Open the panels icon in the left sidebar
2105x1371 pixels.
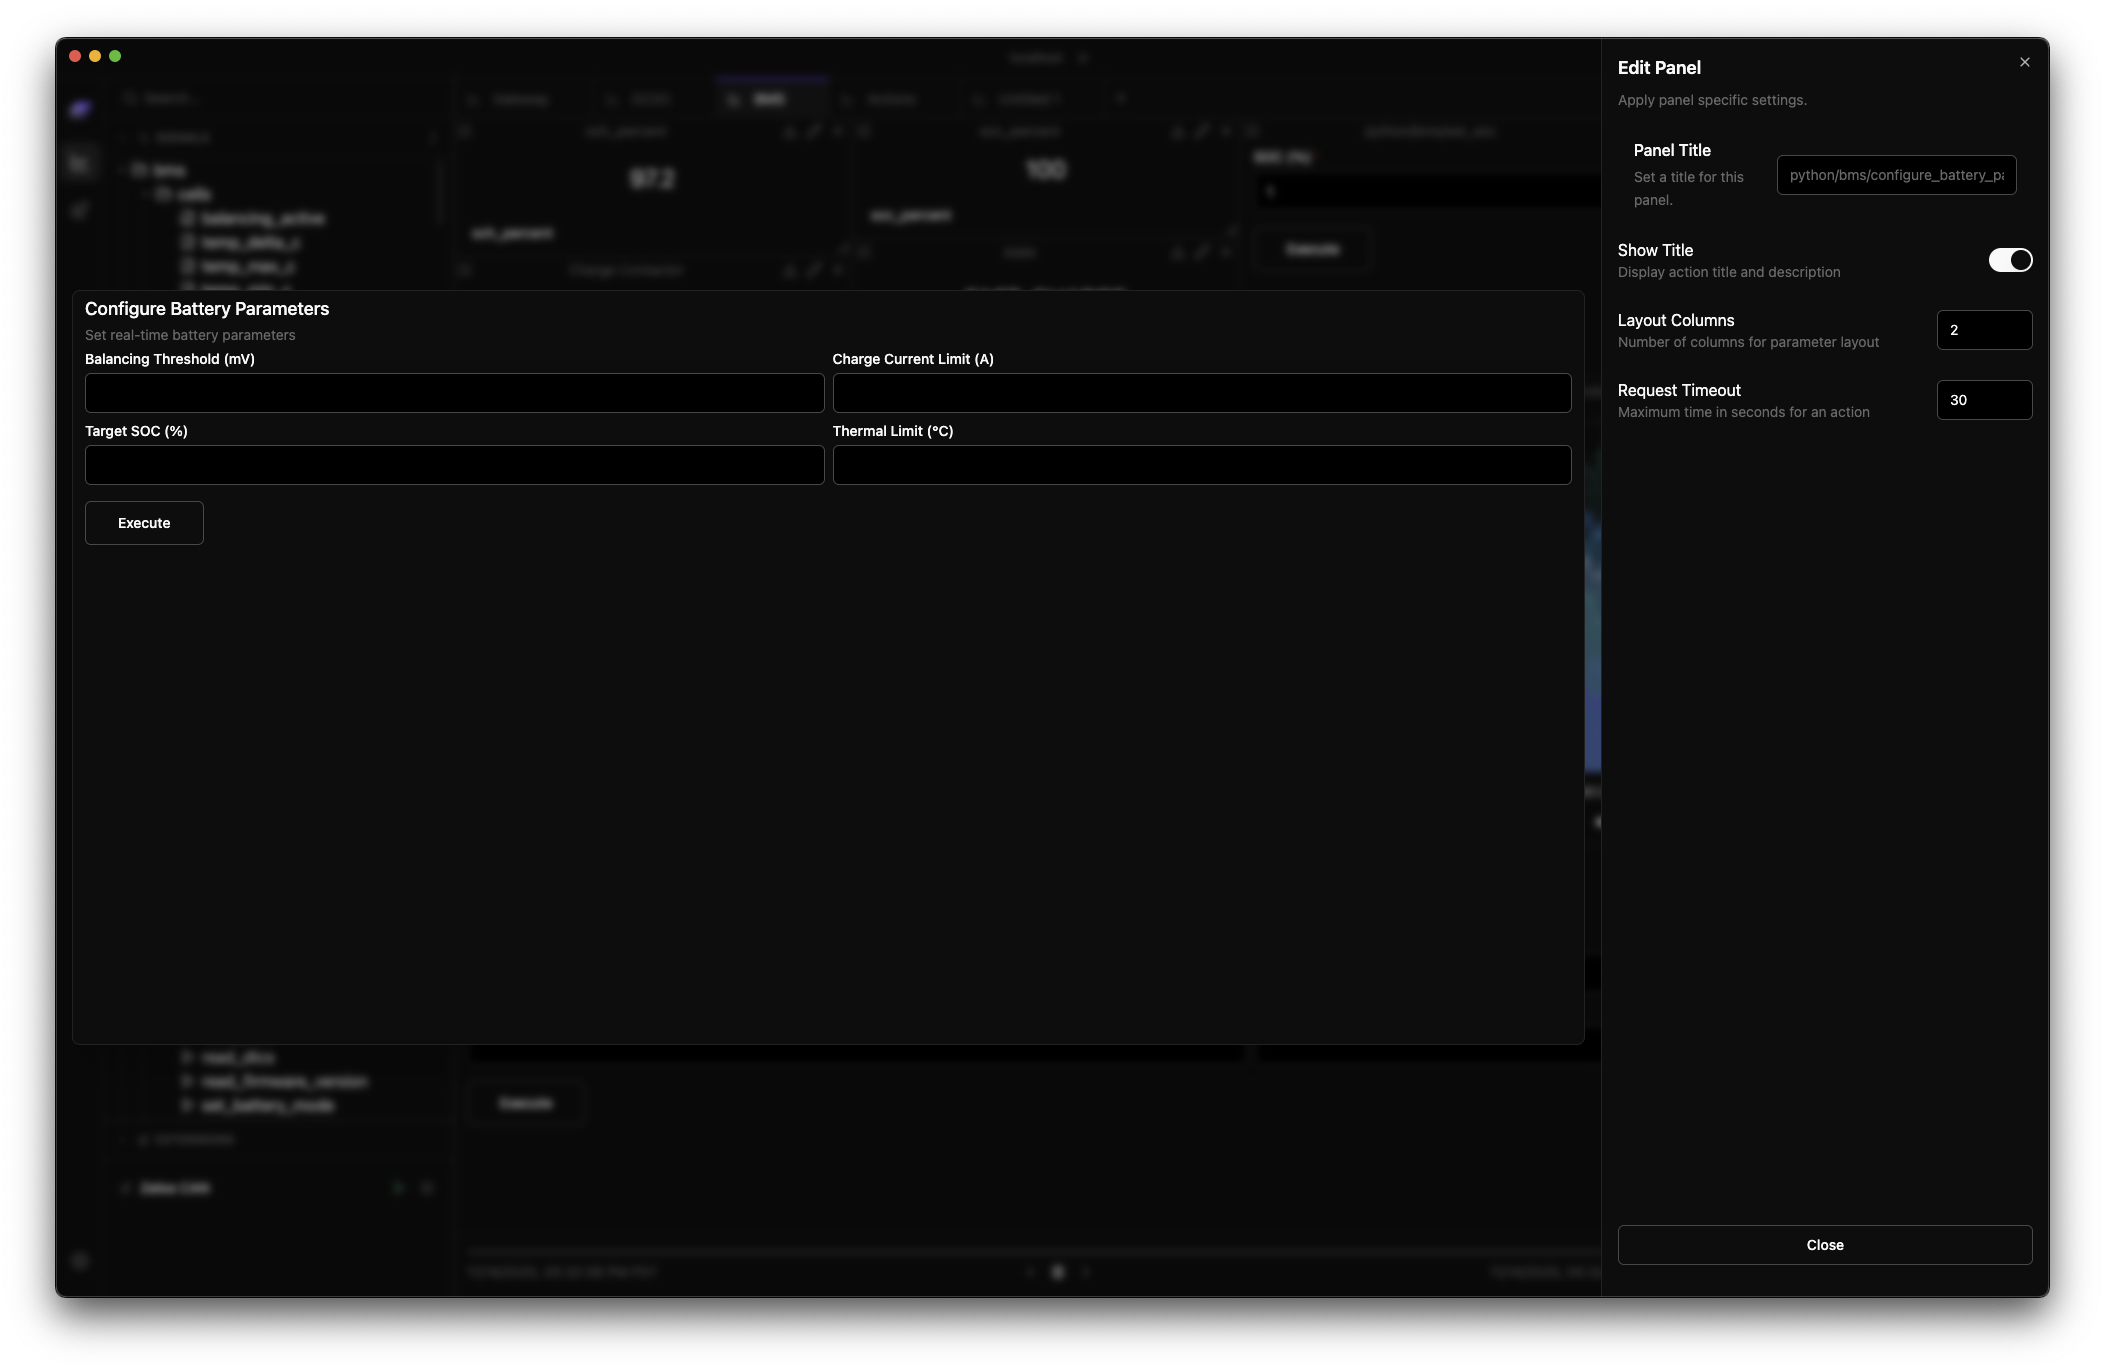(80, 162)
